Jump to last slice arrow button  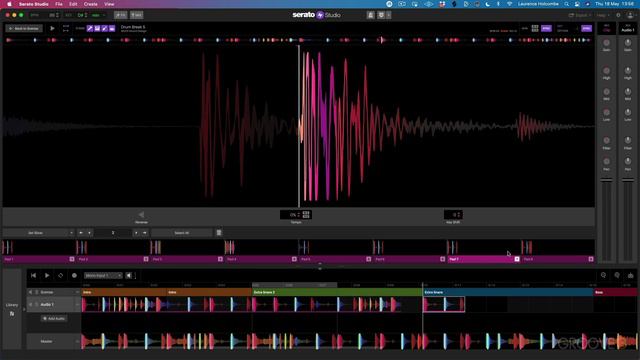coord(144,233)
